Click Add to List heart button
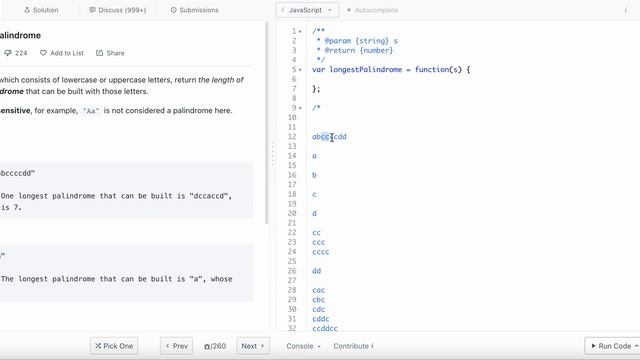This screenshot has width=640, height=360. click(62, 53)
